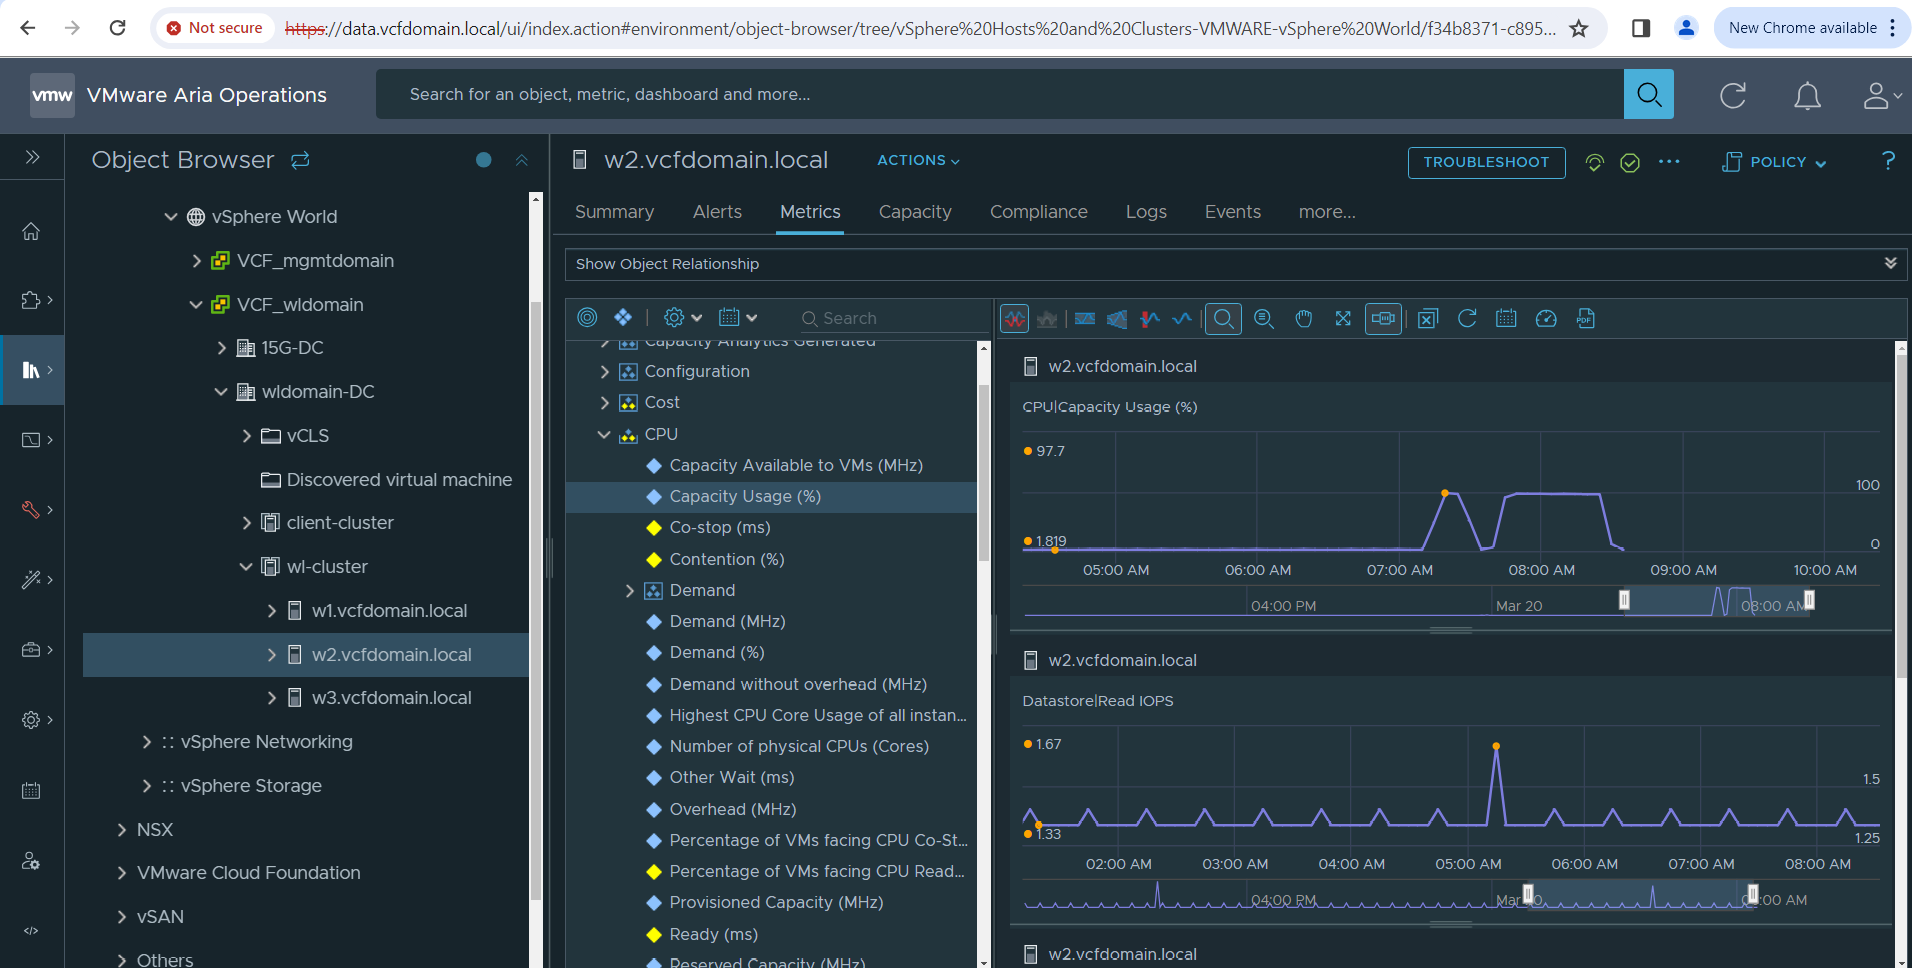Toggle dynamic thresholds chart icon
This screenshot has width=1912, height=968.
[x=1085, y=319]
